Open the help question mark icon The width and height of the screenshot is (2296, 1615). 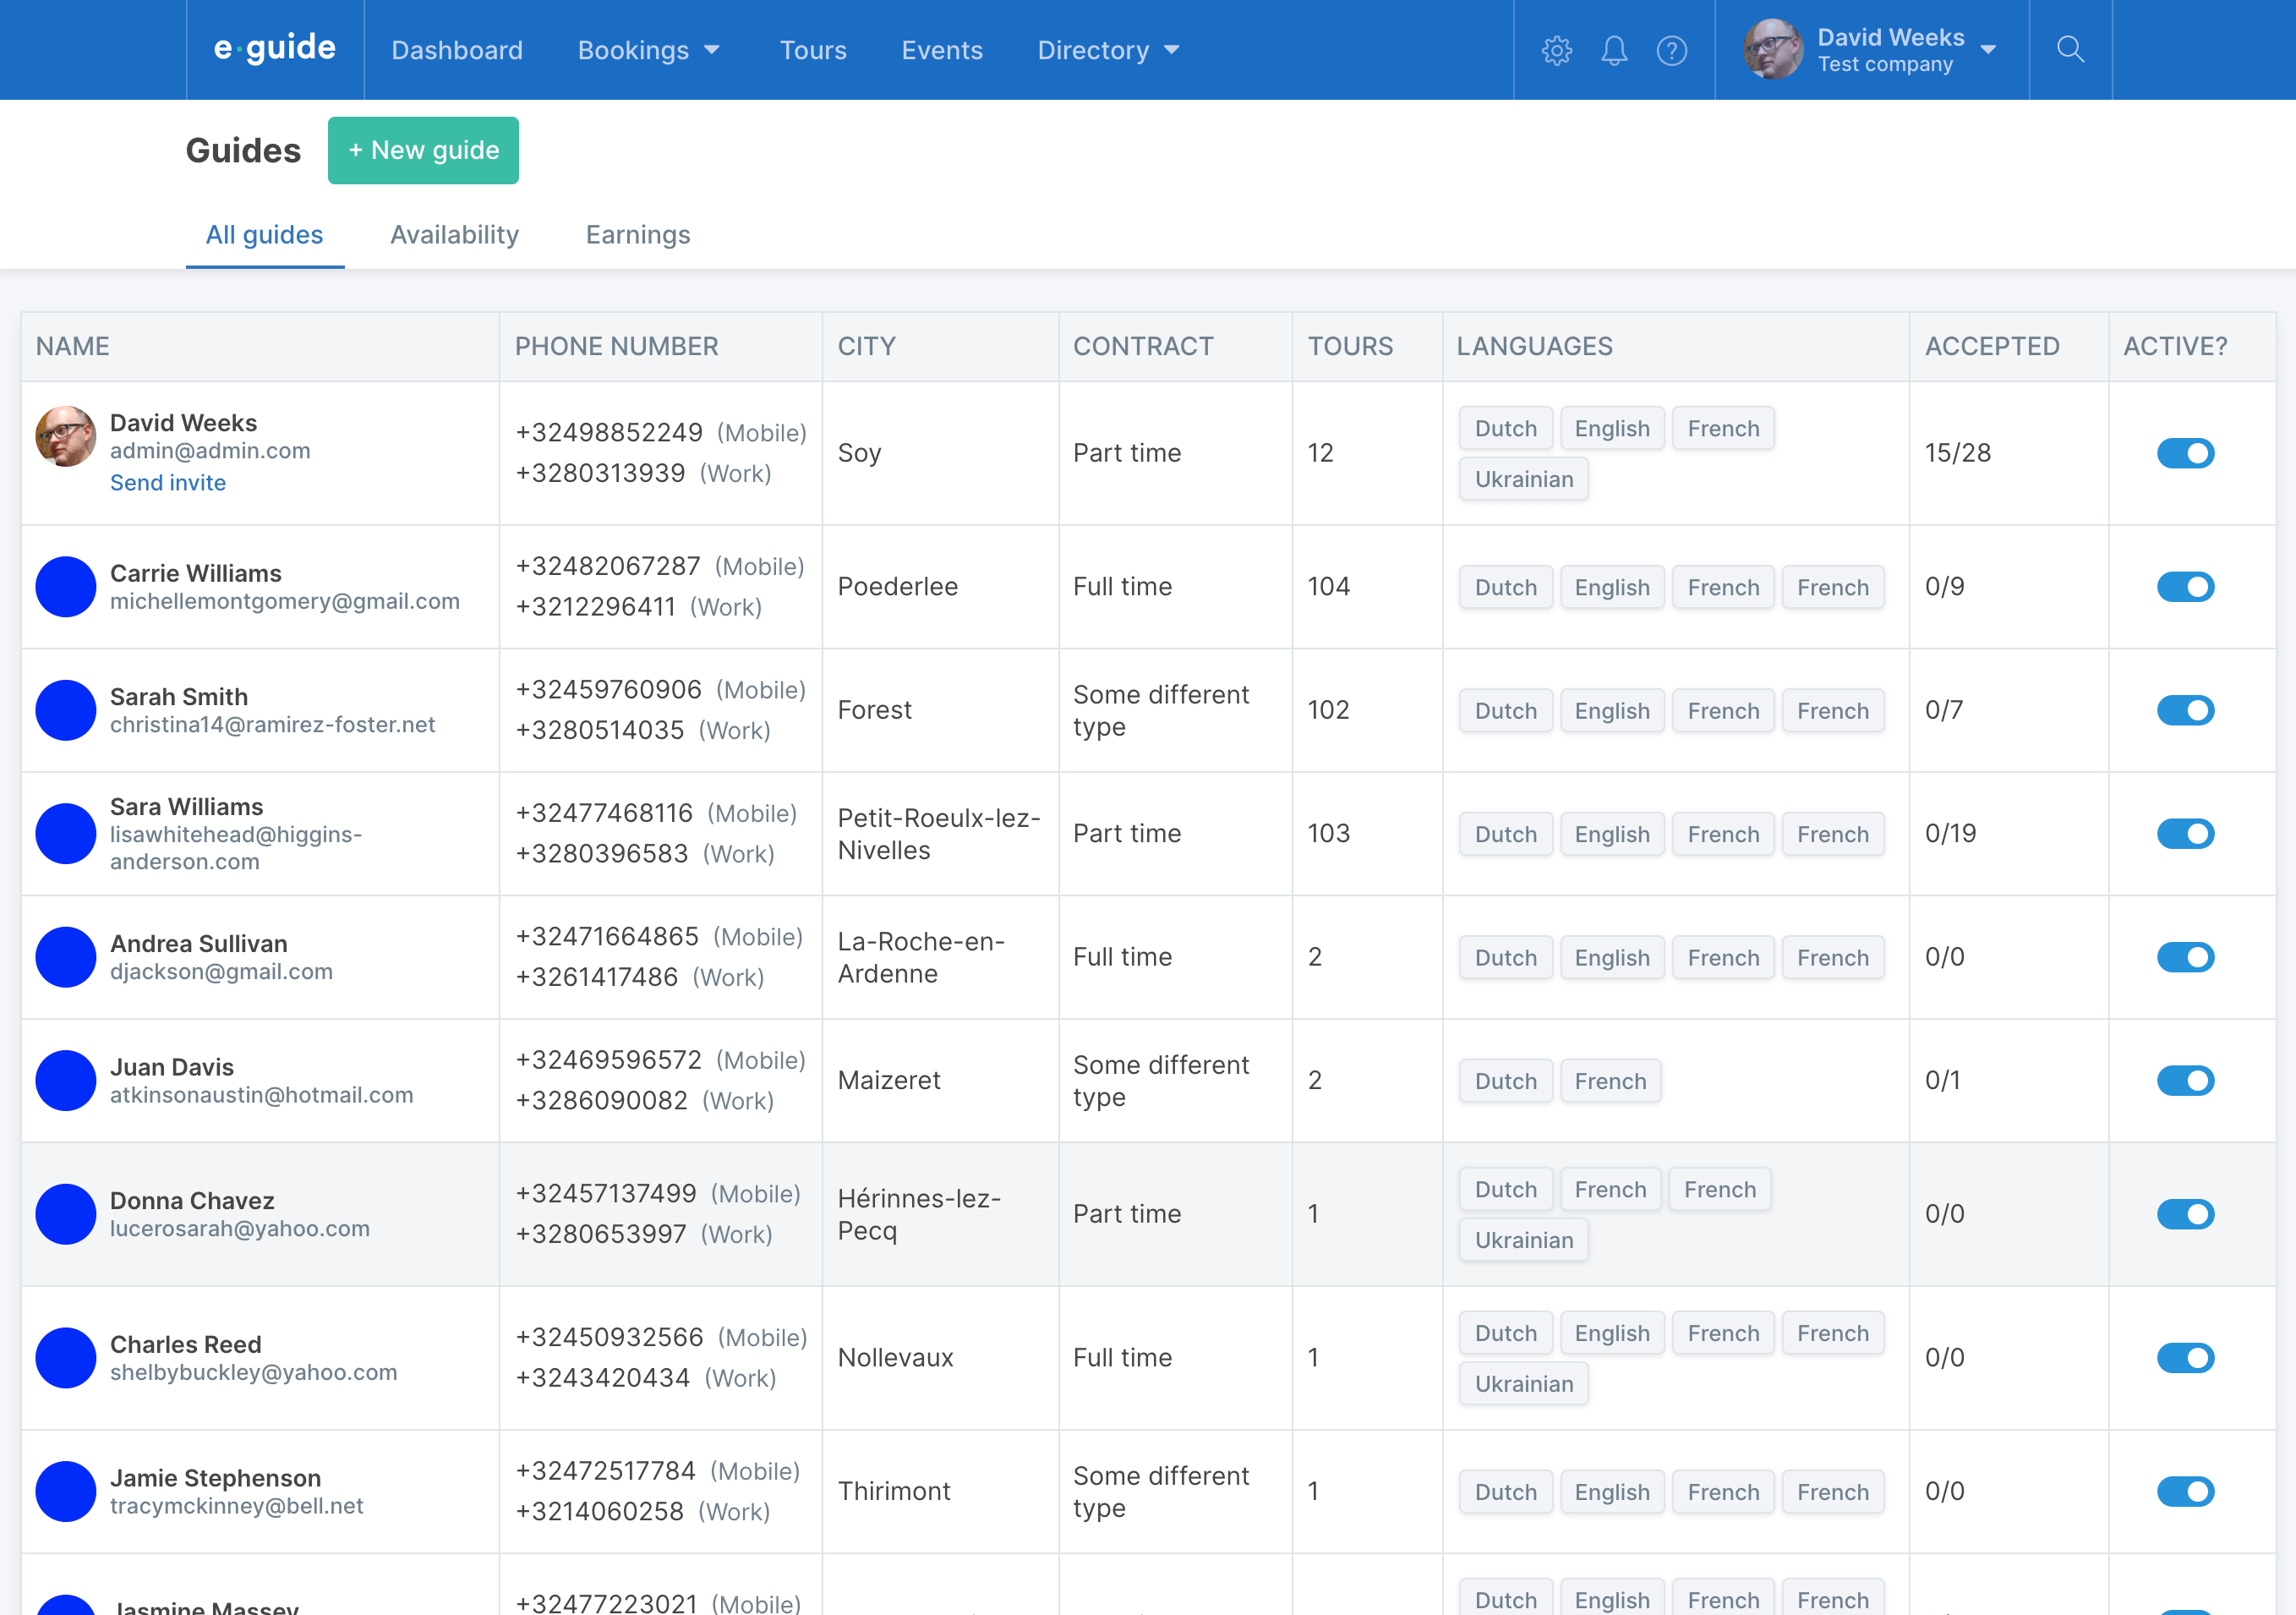point(1672,49)
